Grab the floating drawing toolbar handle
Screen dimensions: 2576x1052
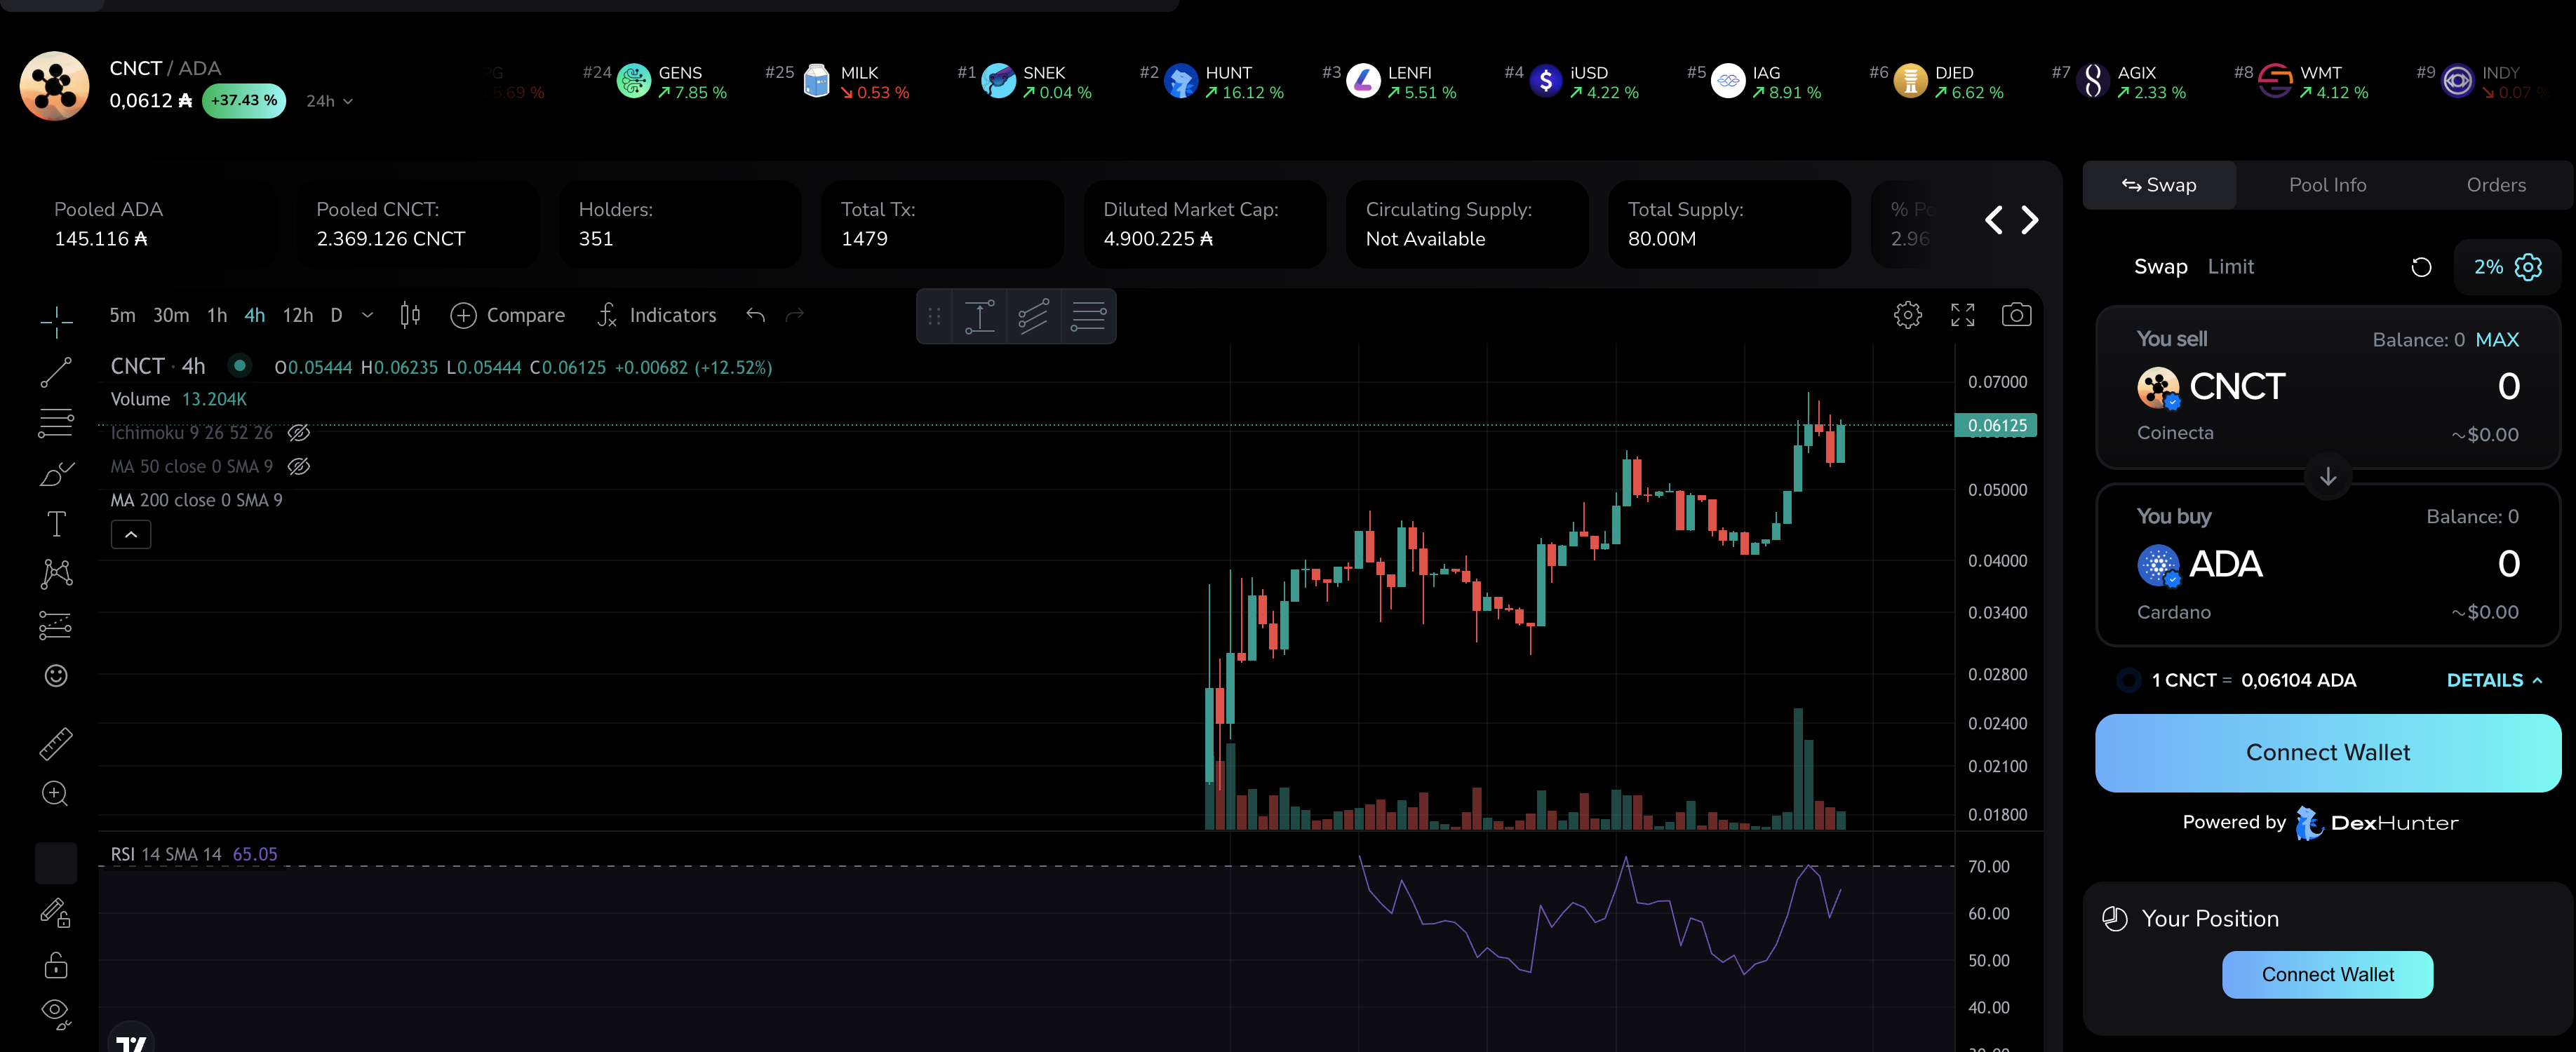pos(935,316)
